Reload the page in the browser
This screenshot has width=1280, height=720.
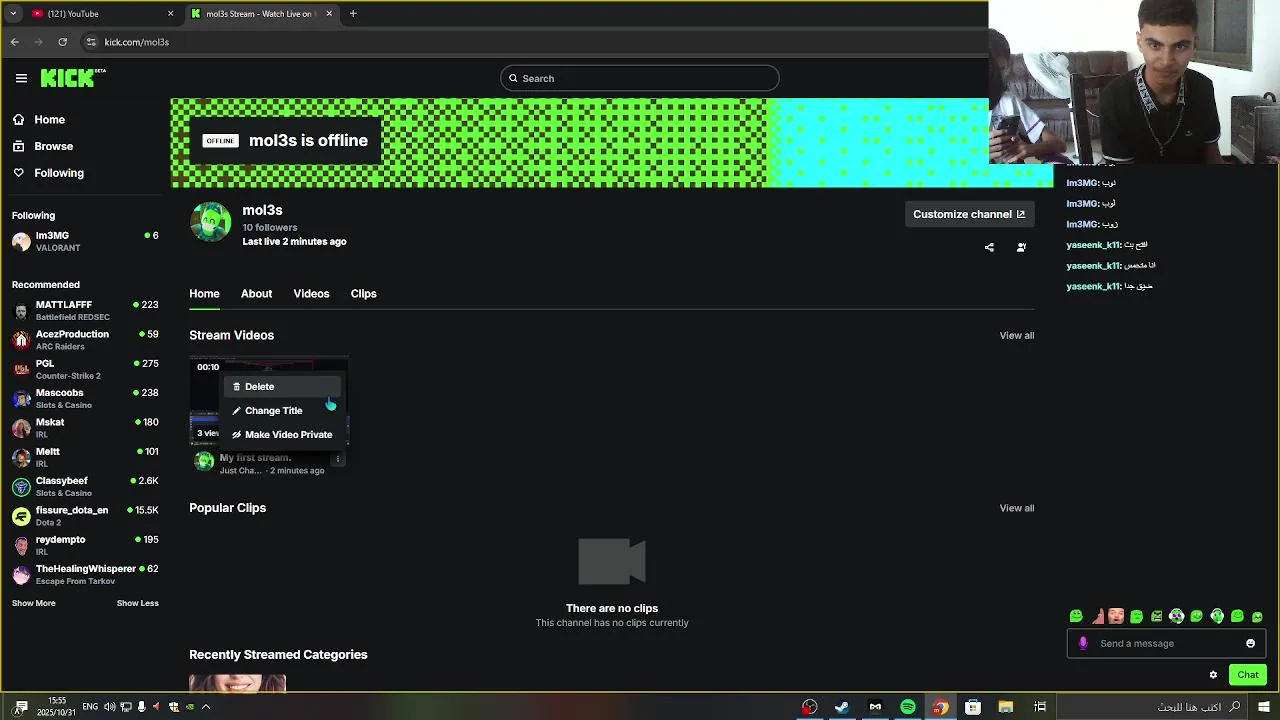pos(62,42)
